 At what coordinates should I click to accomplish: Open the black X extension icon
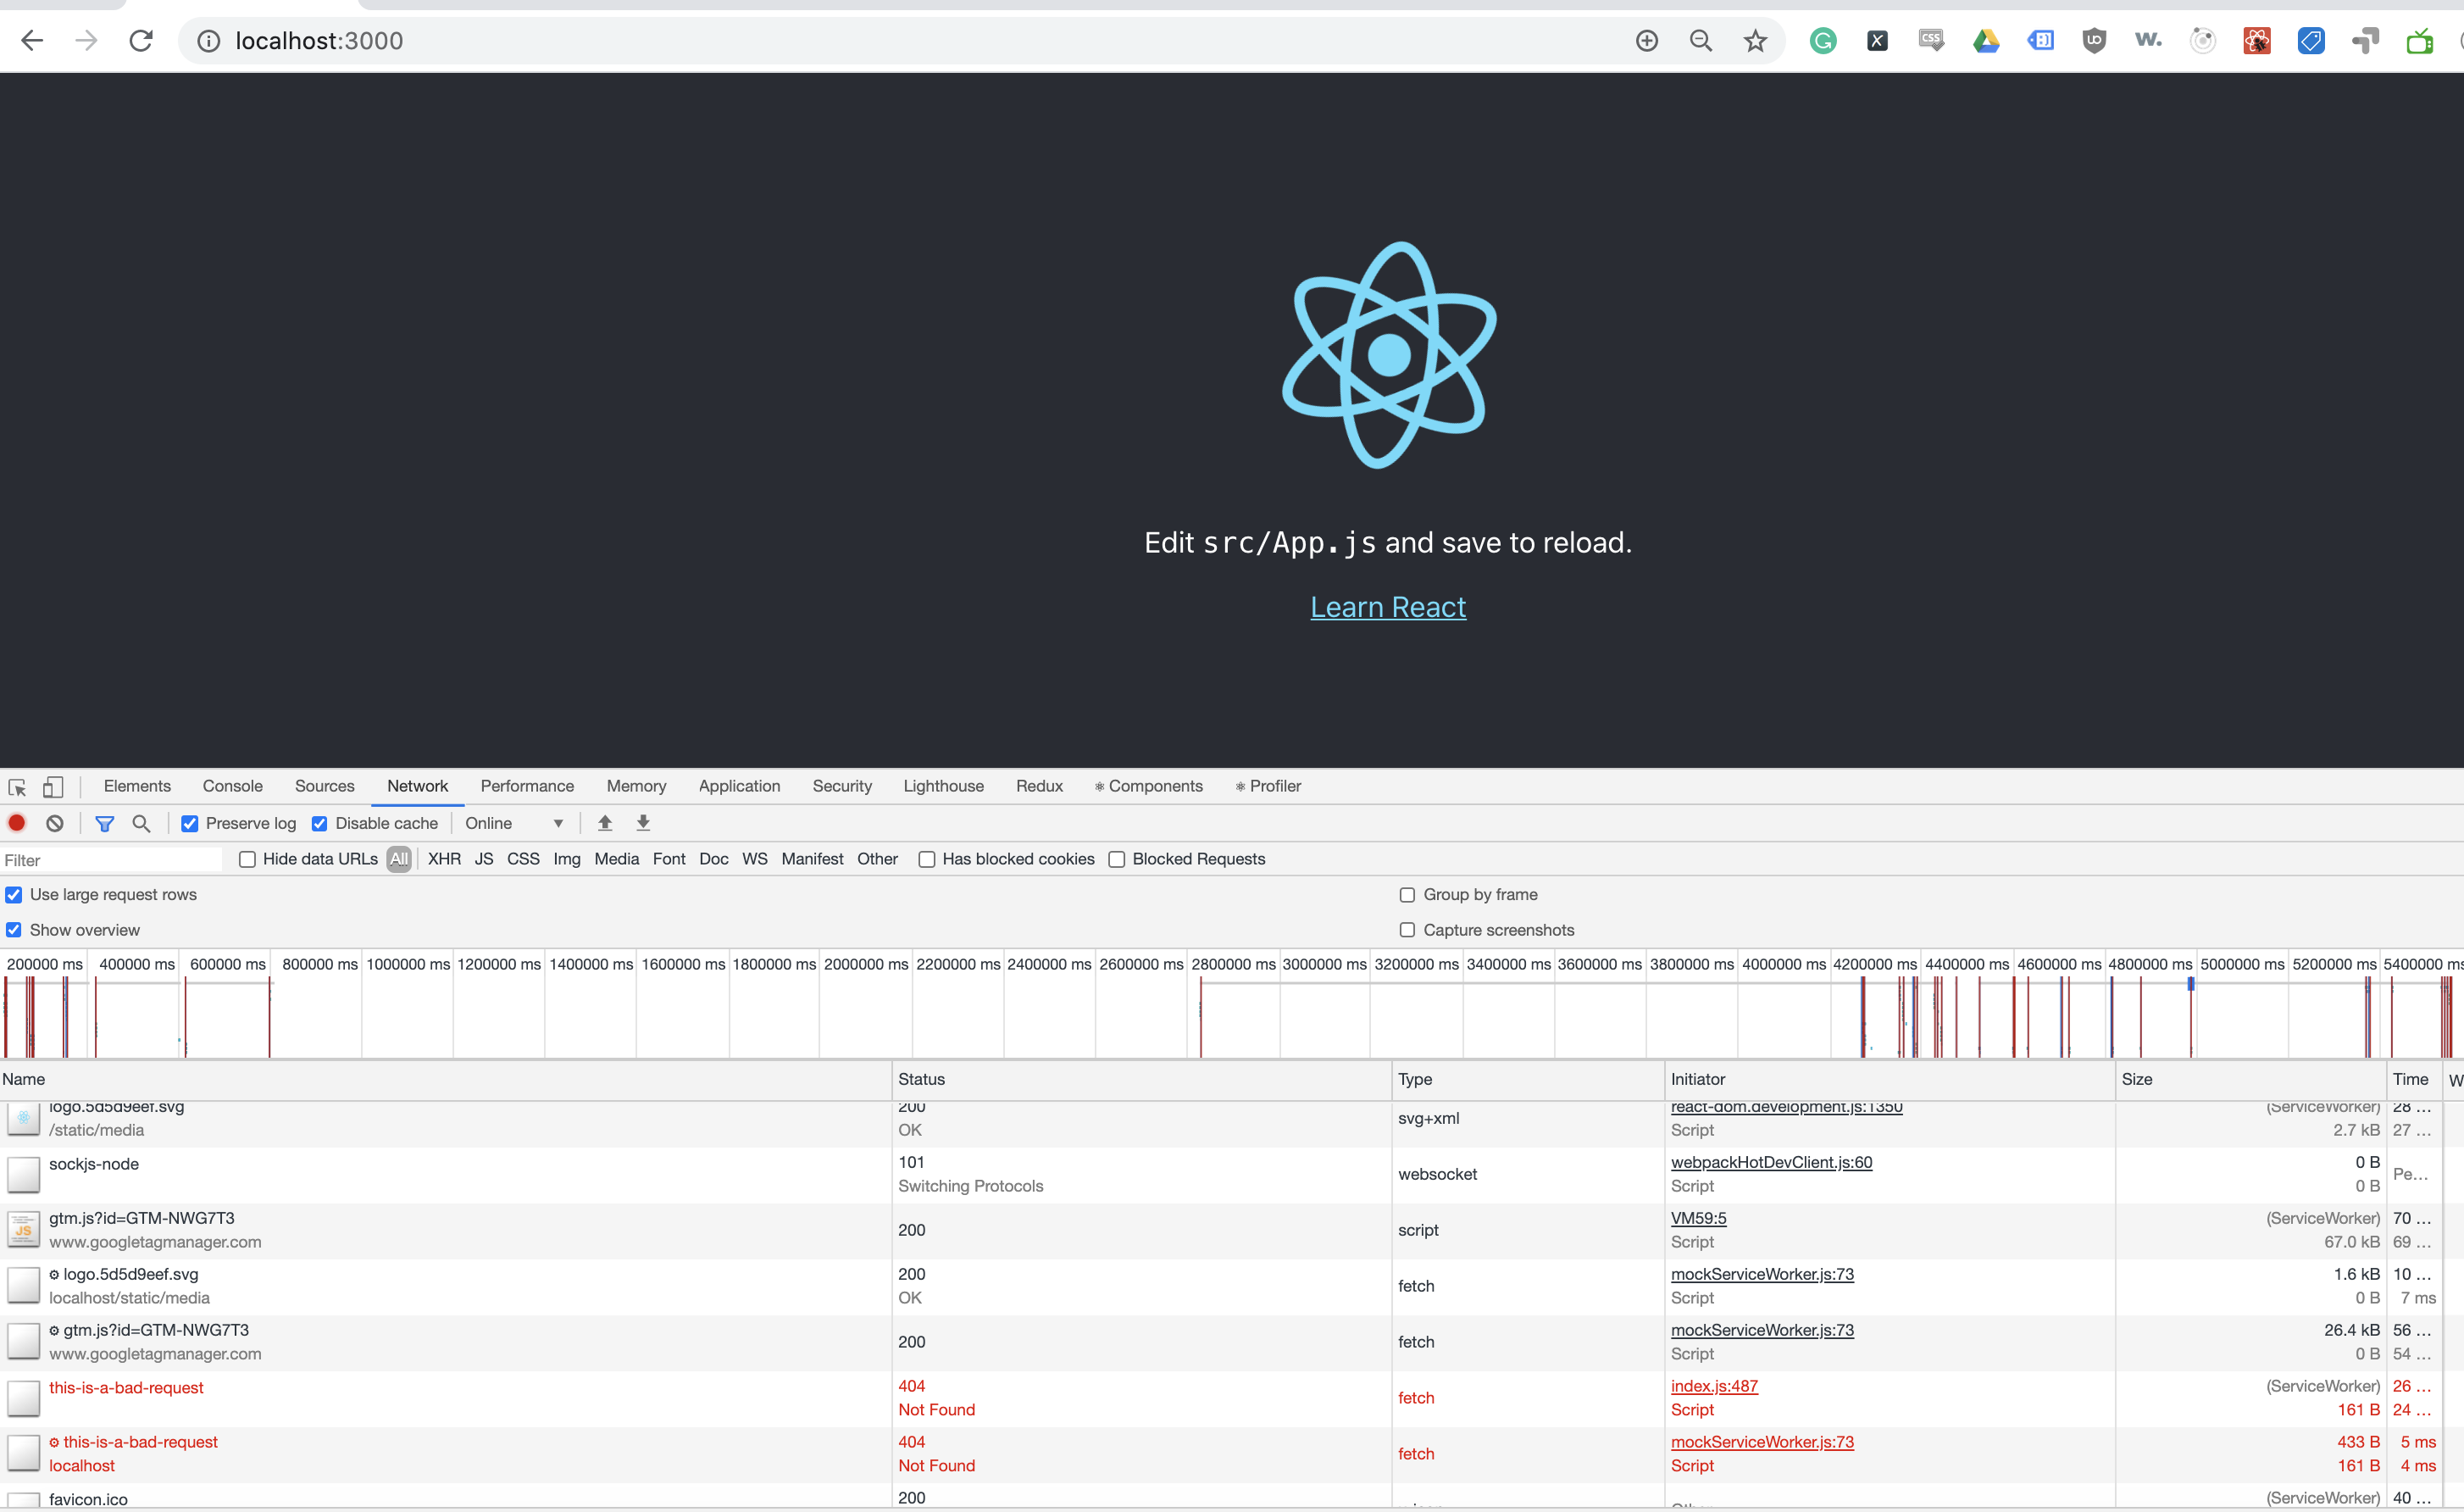tap(1877, 41)
